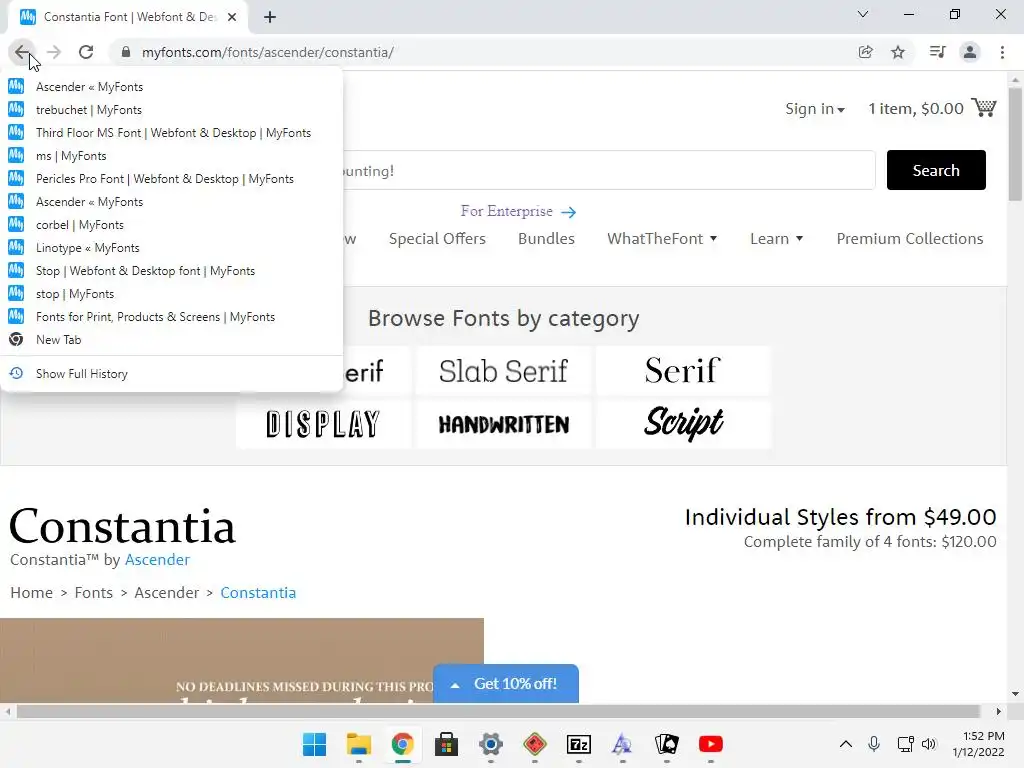Click the Chrome taskbar icon
This screenshot has width=1024, height=768.
coord(402,744)
